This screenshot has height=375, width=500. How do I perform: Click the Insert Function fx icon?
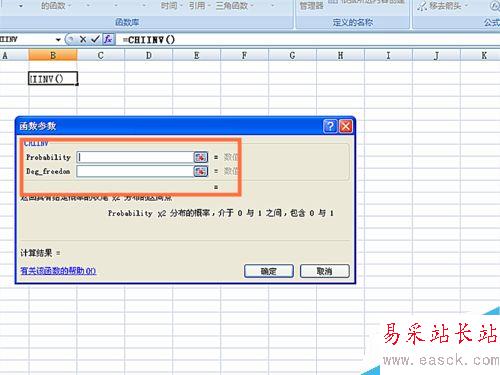coord(108,39)
